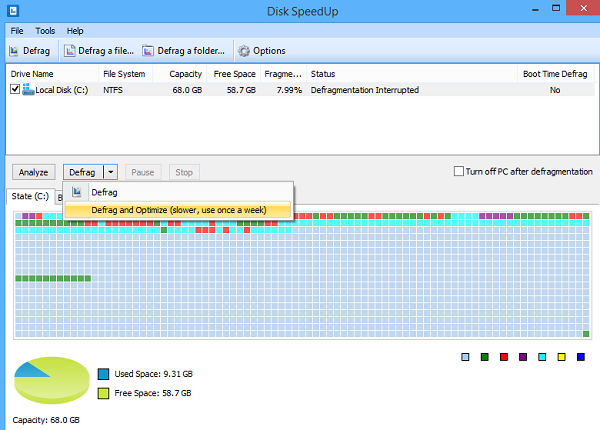This screenshot has width=600, height=430.
Task: Click the red legend swatch
Action: [x=504, y=357]
